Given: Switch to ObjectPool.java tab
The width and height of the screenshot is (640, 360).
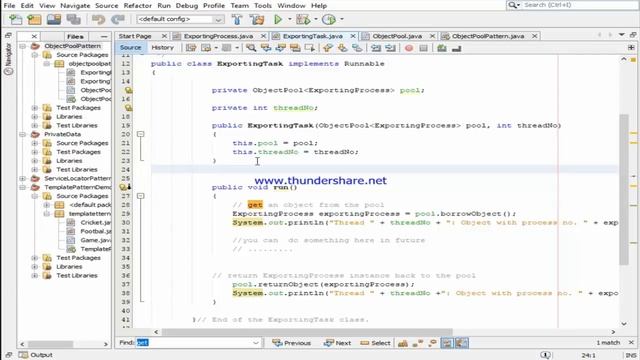Looking at the screenshot, I should point(397,36).
